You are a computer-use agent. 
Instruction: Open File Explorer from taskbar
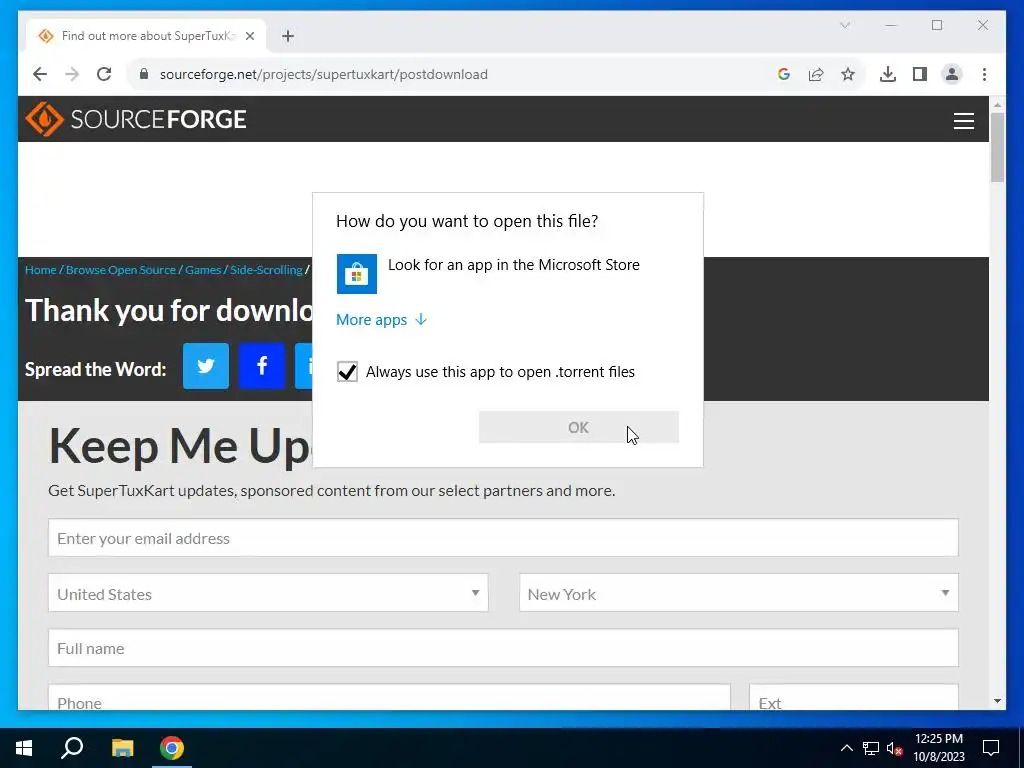122,748
